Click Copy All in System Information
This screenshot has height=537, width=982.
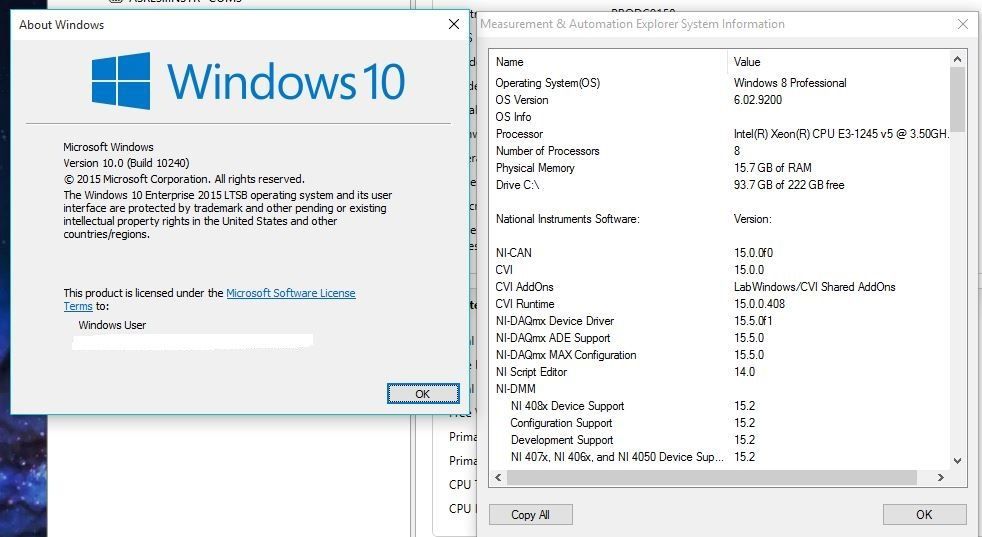530,514
